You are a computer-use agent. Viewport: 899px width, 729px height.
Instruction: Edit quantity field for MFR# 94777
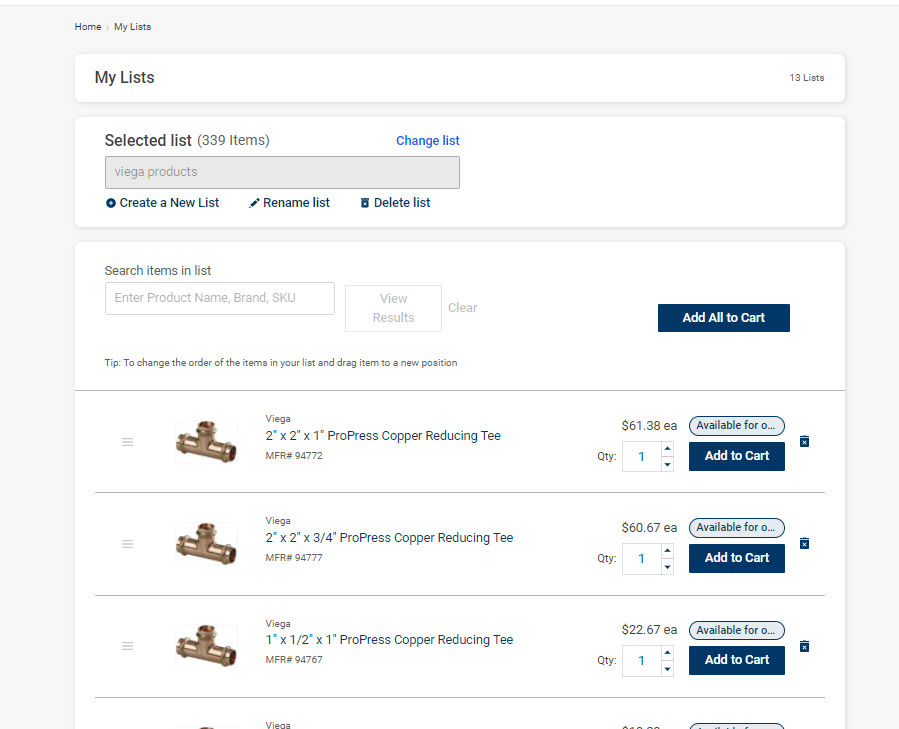tap(642, 559)
